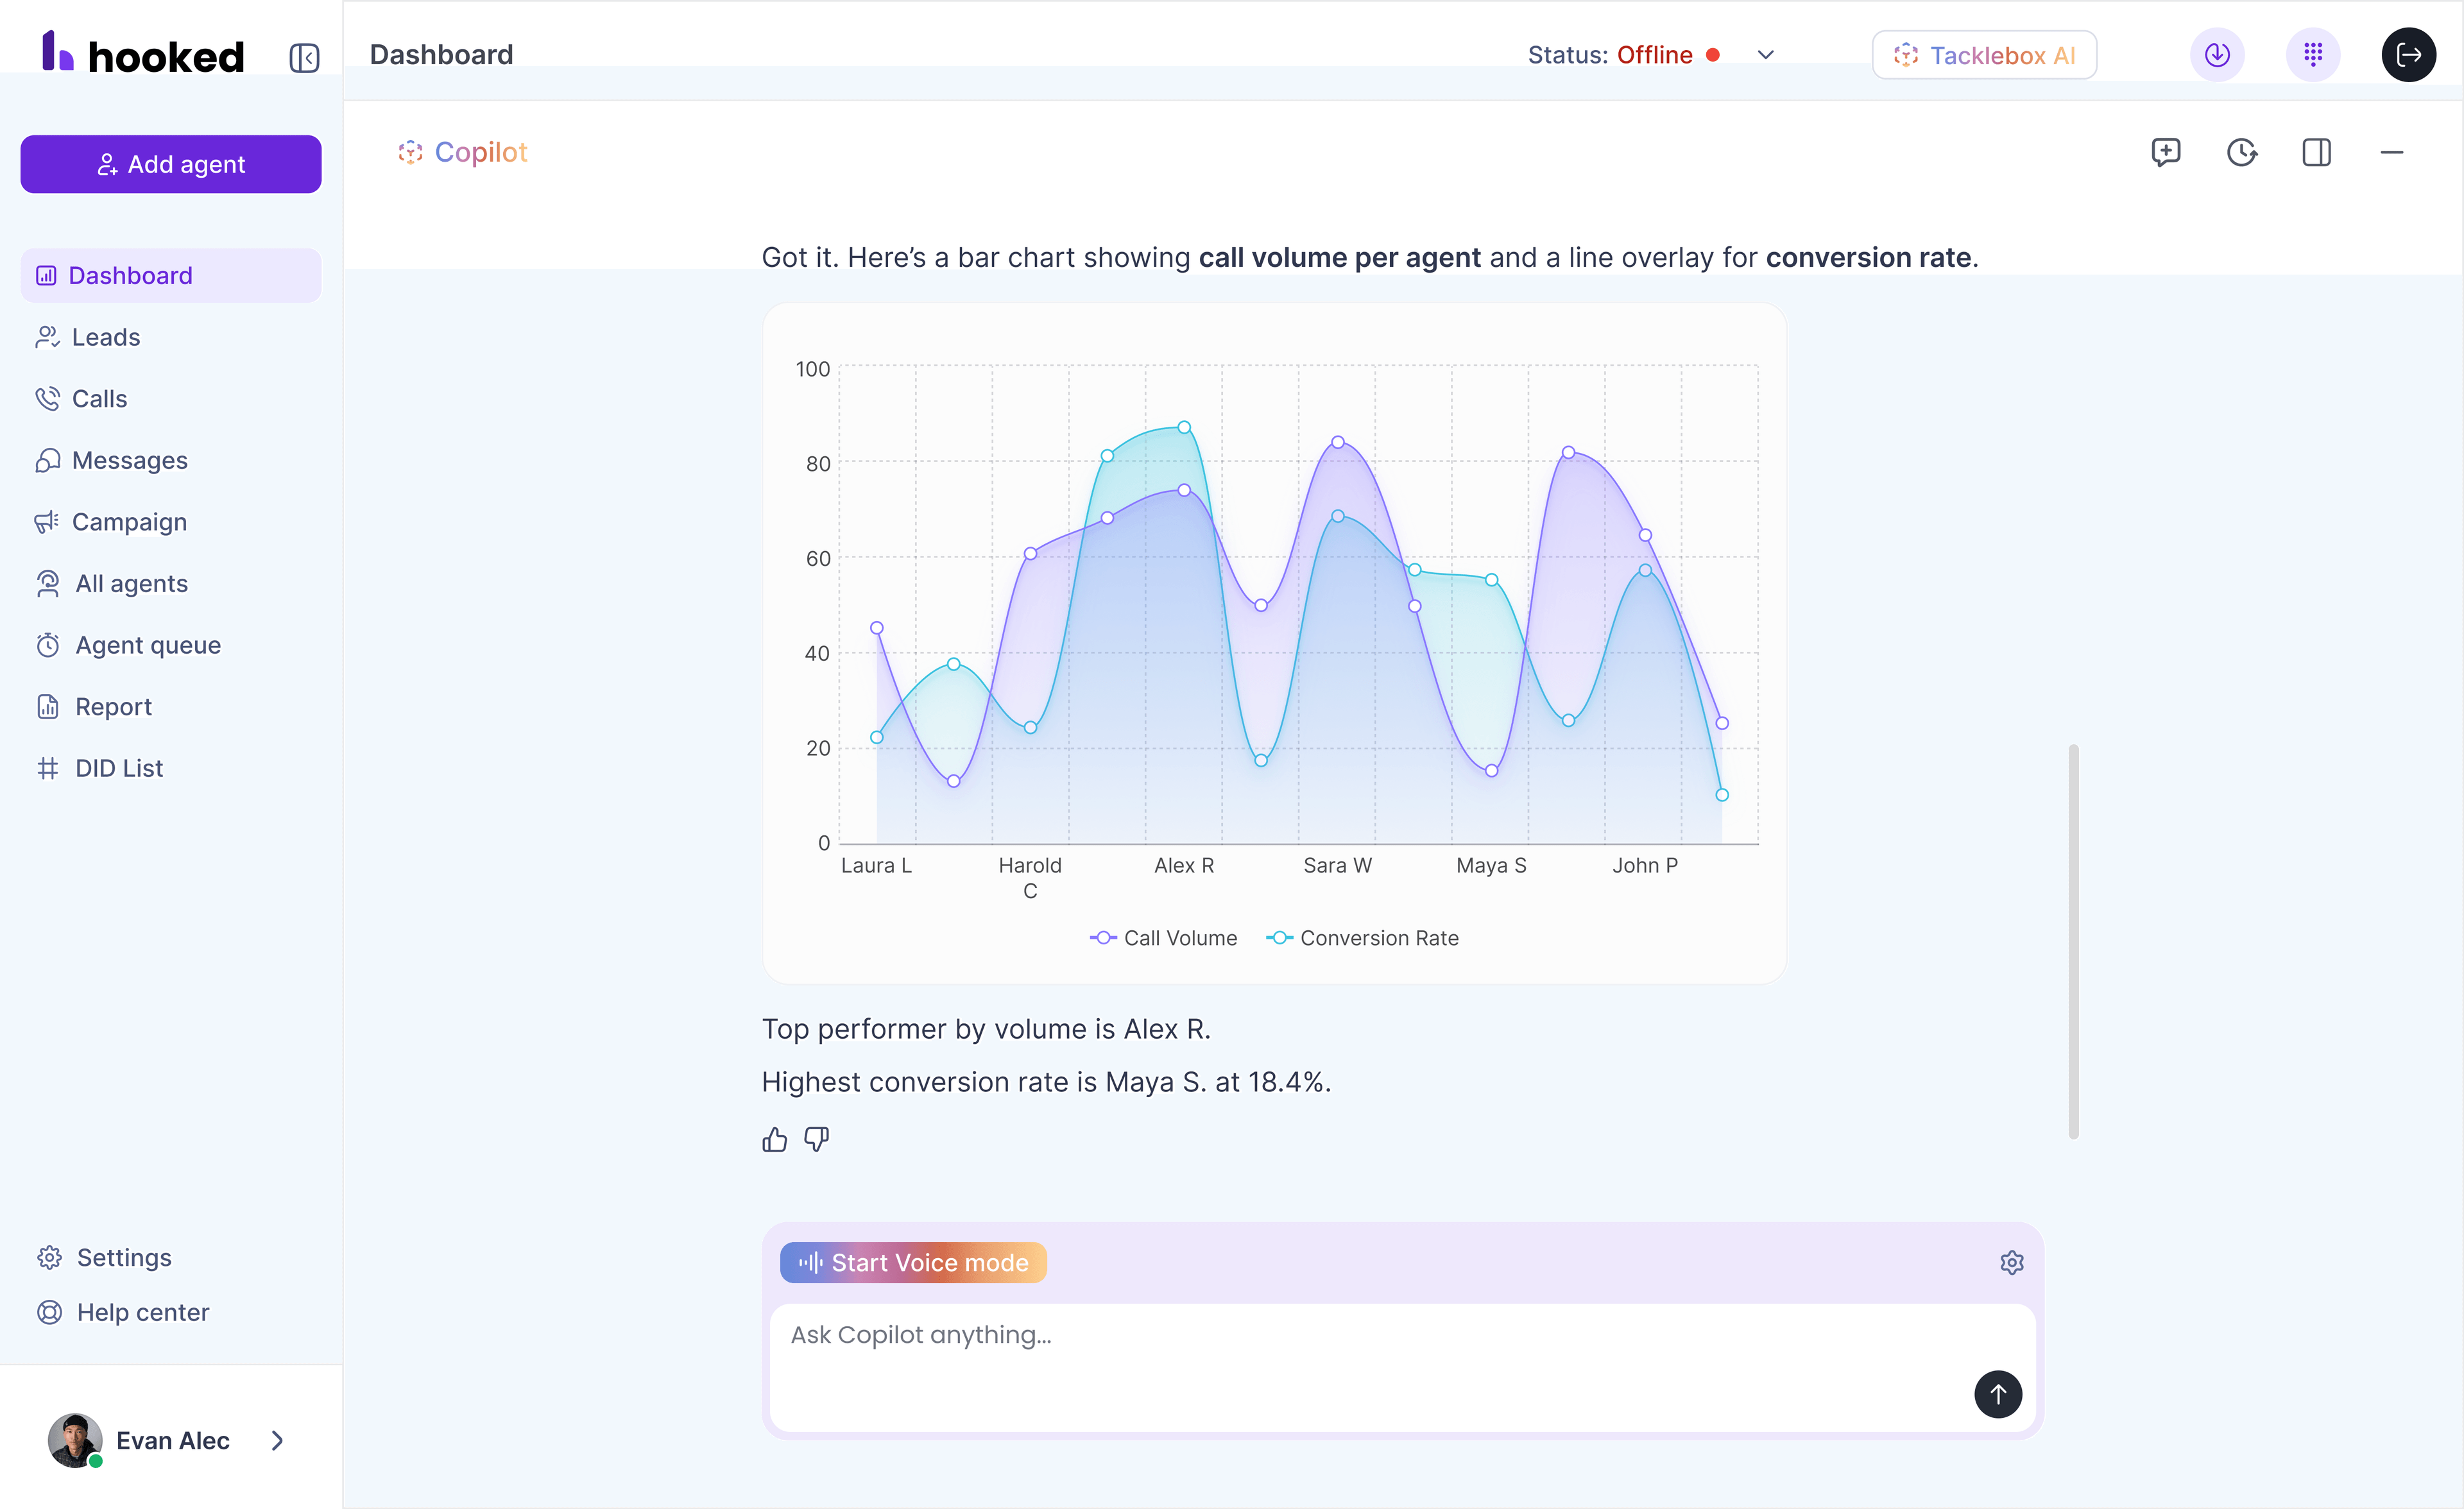Log out using the dark exit icon

click(2410, 55)
